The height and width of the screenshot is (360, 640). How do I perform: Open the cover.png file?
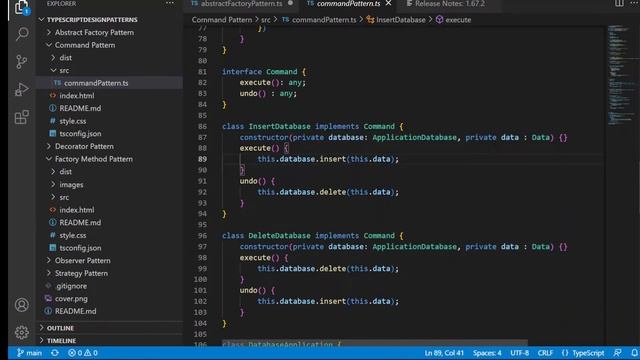tap(71, 298)
